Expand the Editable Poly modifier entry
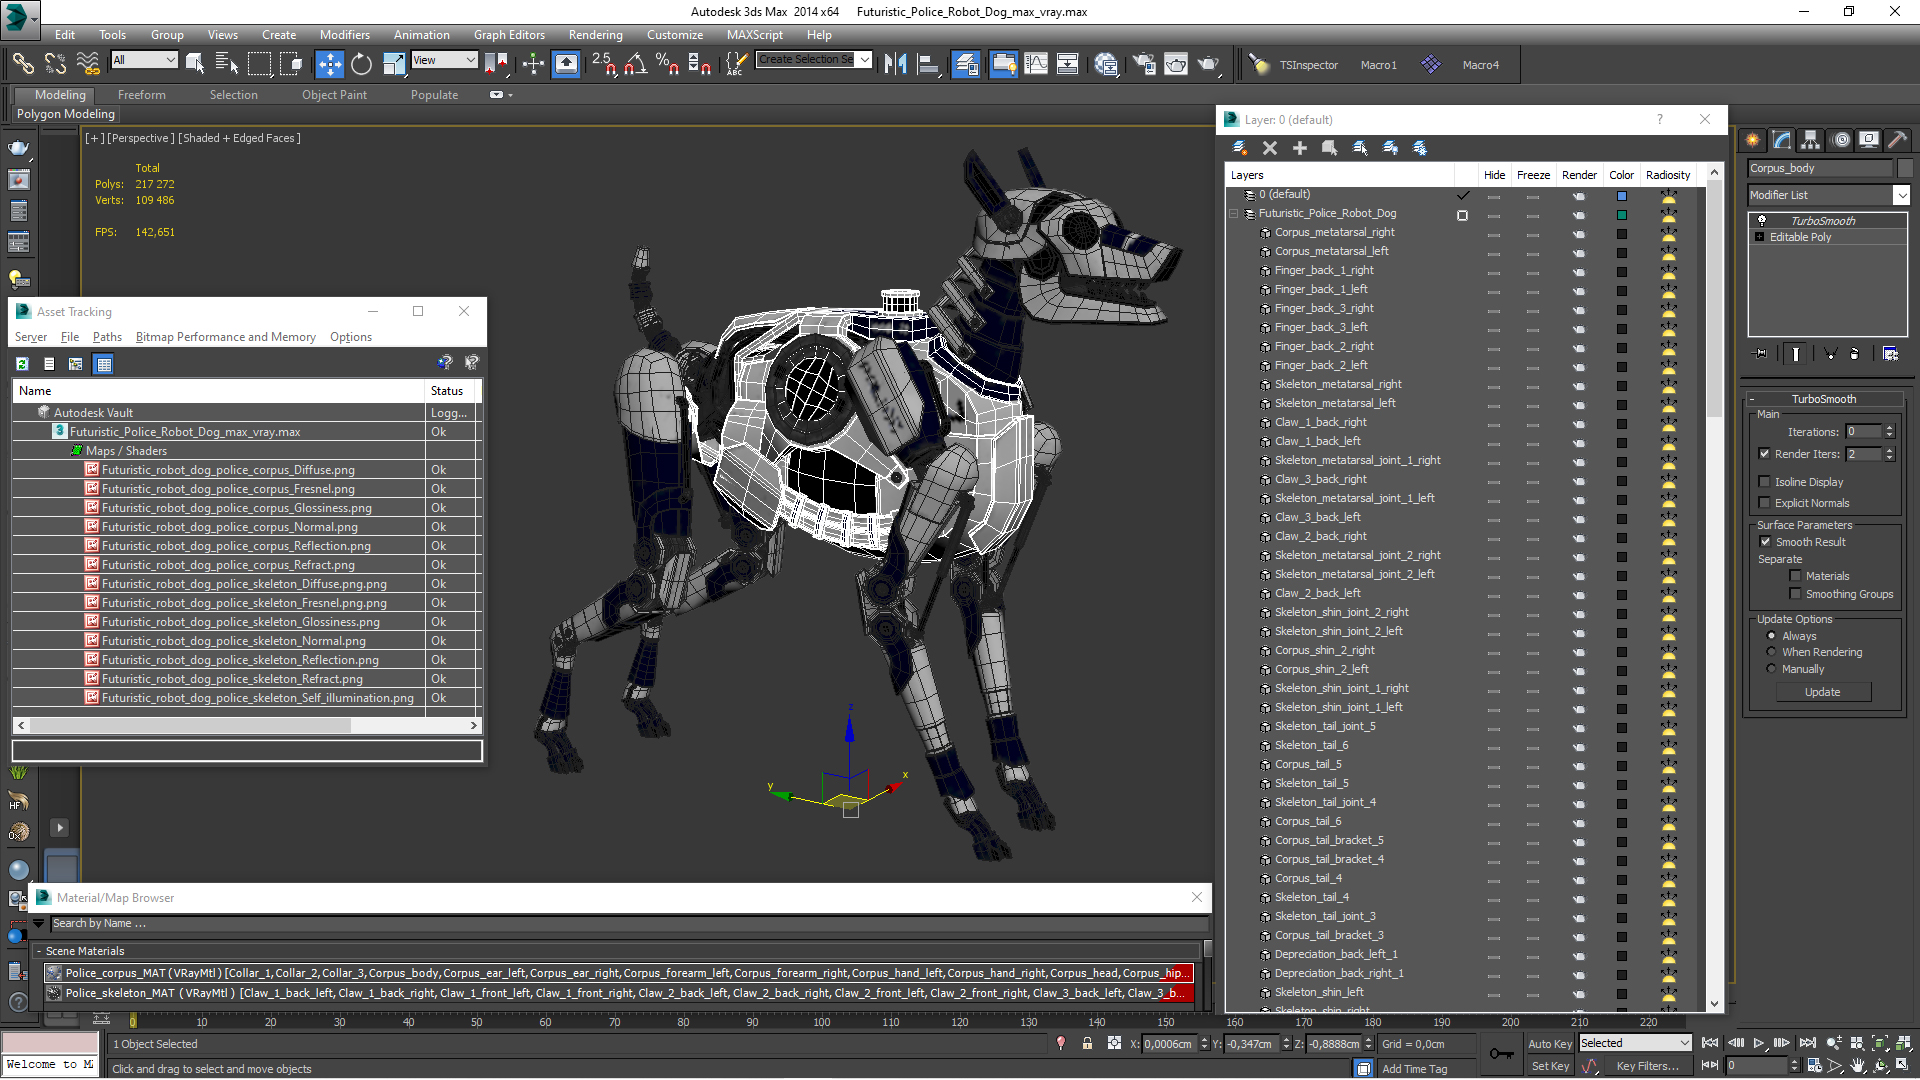Image resolution: width=1920 pixels, height=1080 pixels. coord(1760,237)
